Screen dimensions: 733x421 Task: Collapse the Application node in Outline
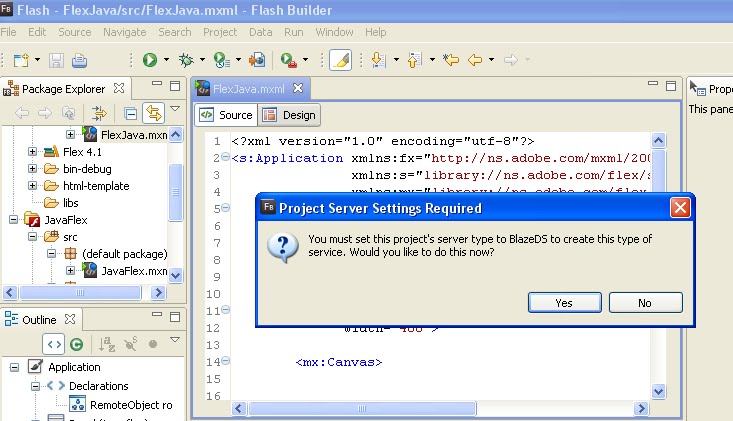click(14, 367)
